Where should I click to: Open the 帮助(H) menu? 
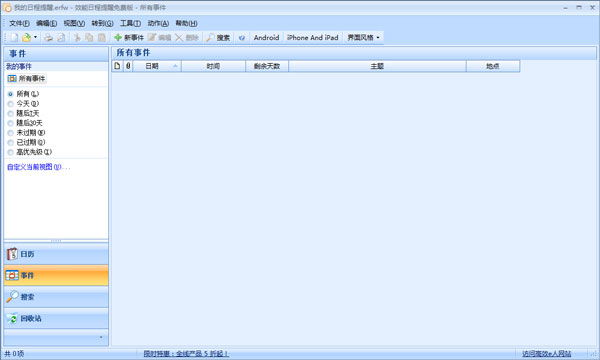click(x=186, y=23)
